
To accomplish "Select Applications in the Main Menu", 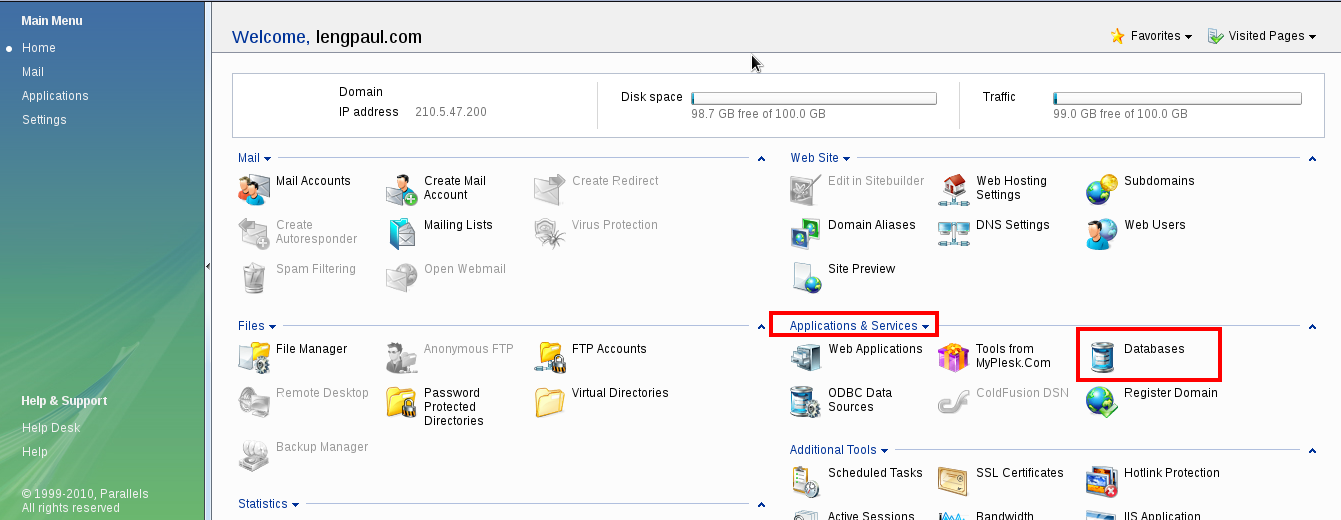I will 55,96.
